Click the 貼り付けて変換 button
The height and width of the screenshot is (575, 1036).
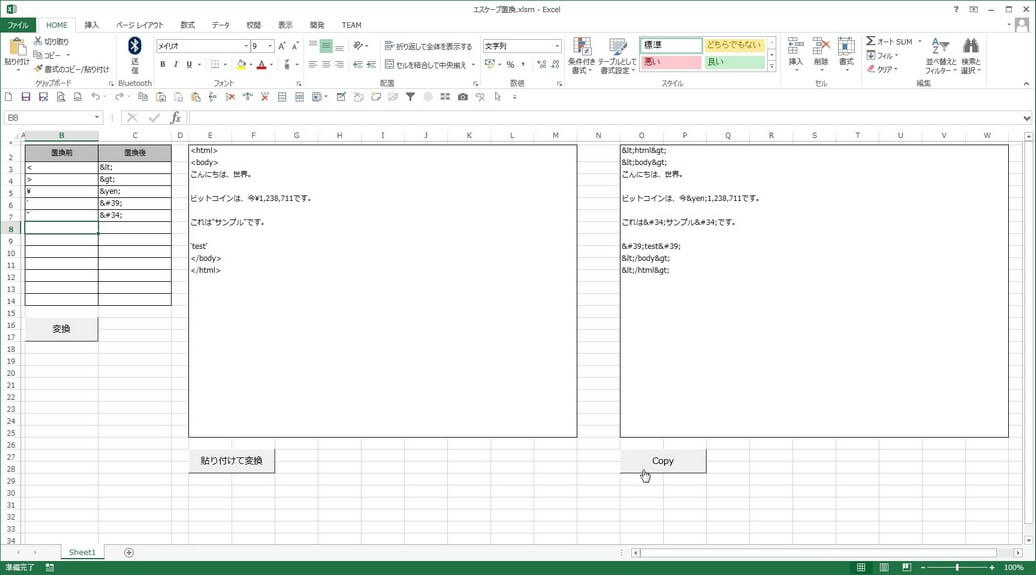point(231,461)
